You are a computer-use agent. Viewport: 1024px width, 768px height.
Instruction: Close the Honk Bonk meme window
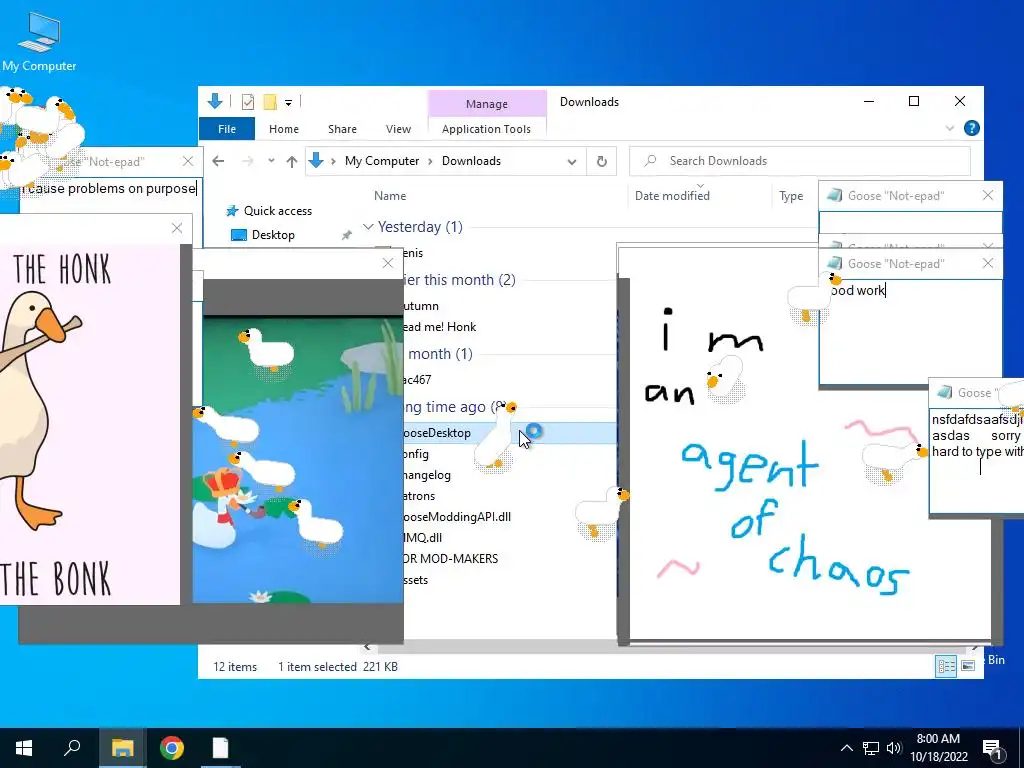point(177,228)
